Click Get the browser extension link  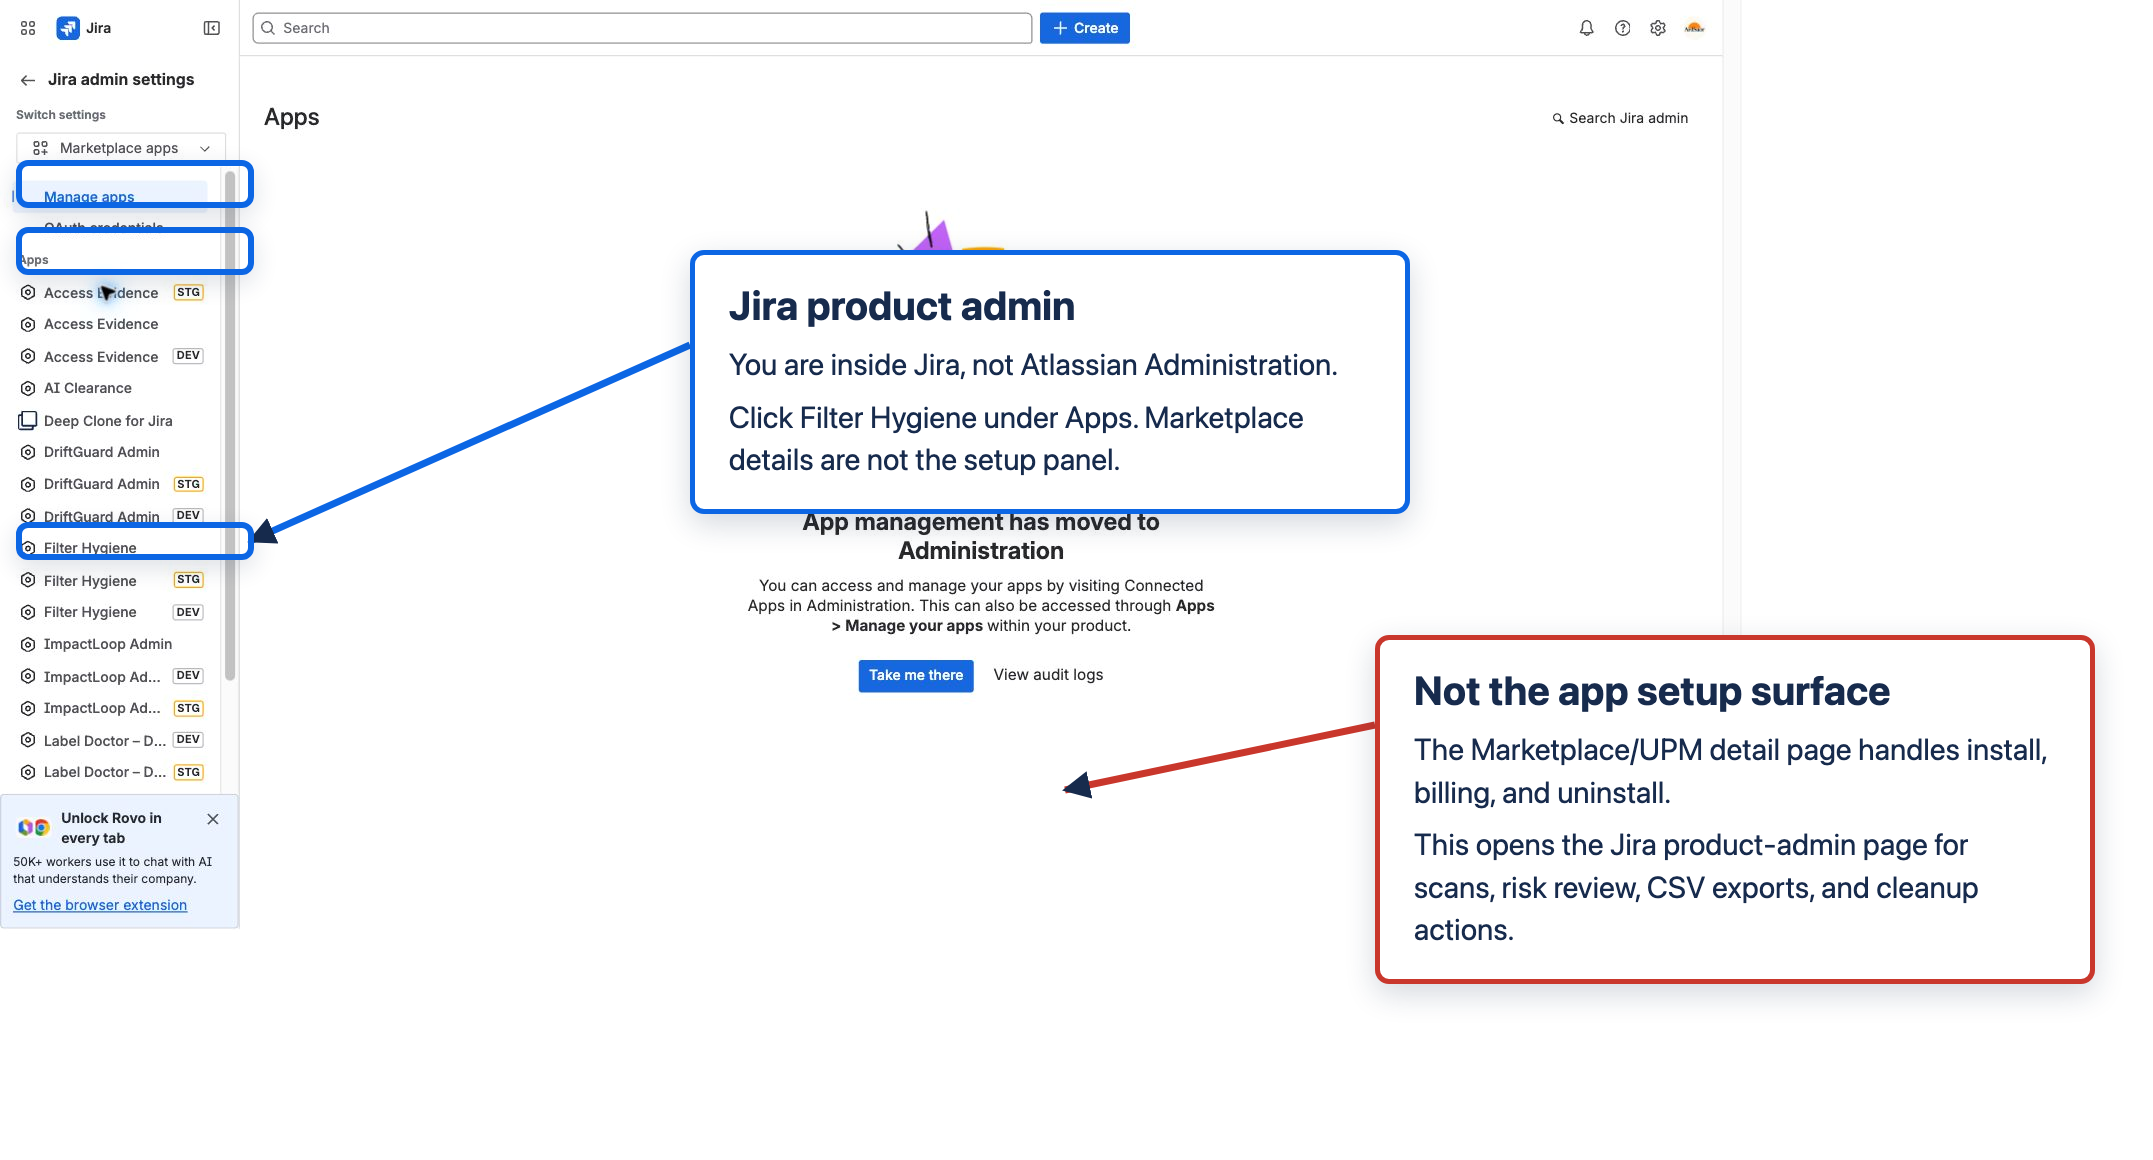[x=100, y=905]
